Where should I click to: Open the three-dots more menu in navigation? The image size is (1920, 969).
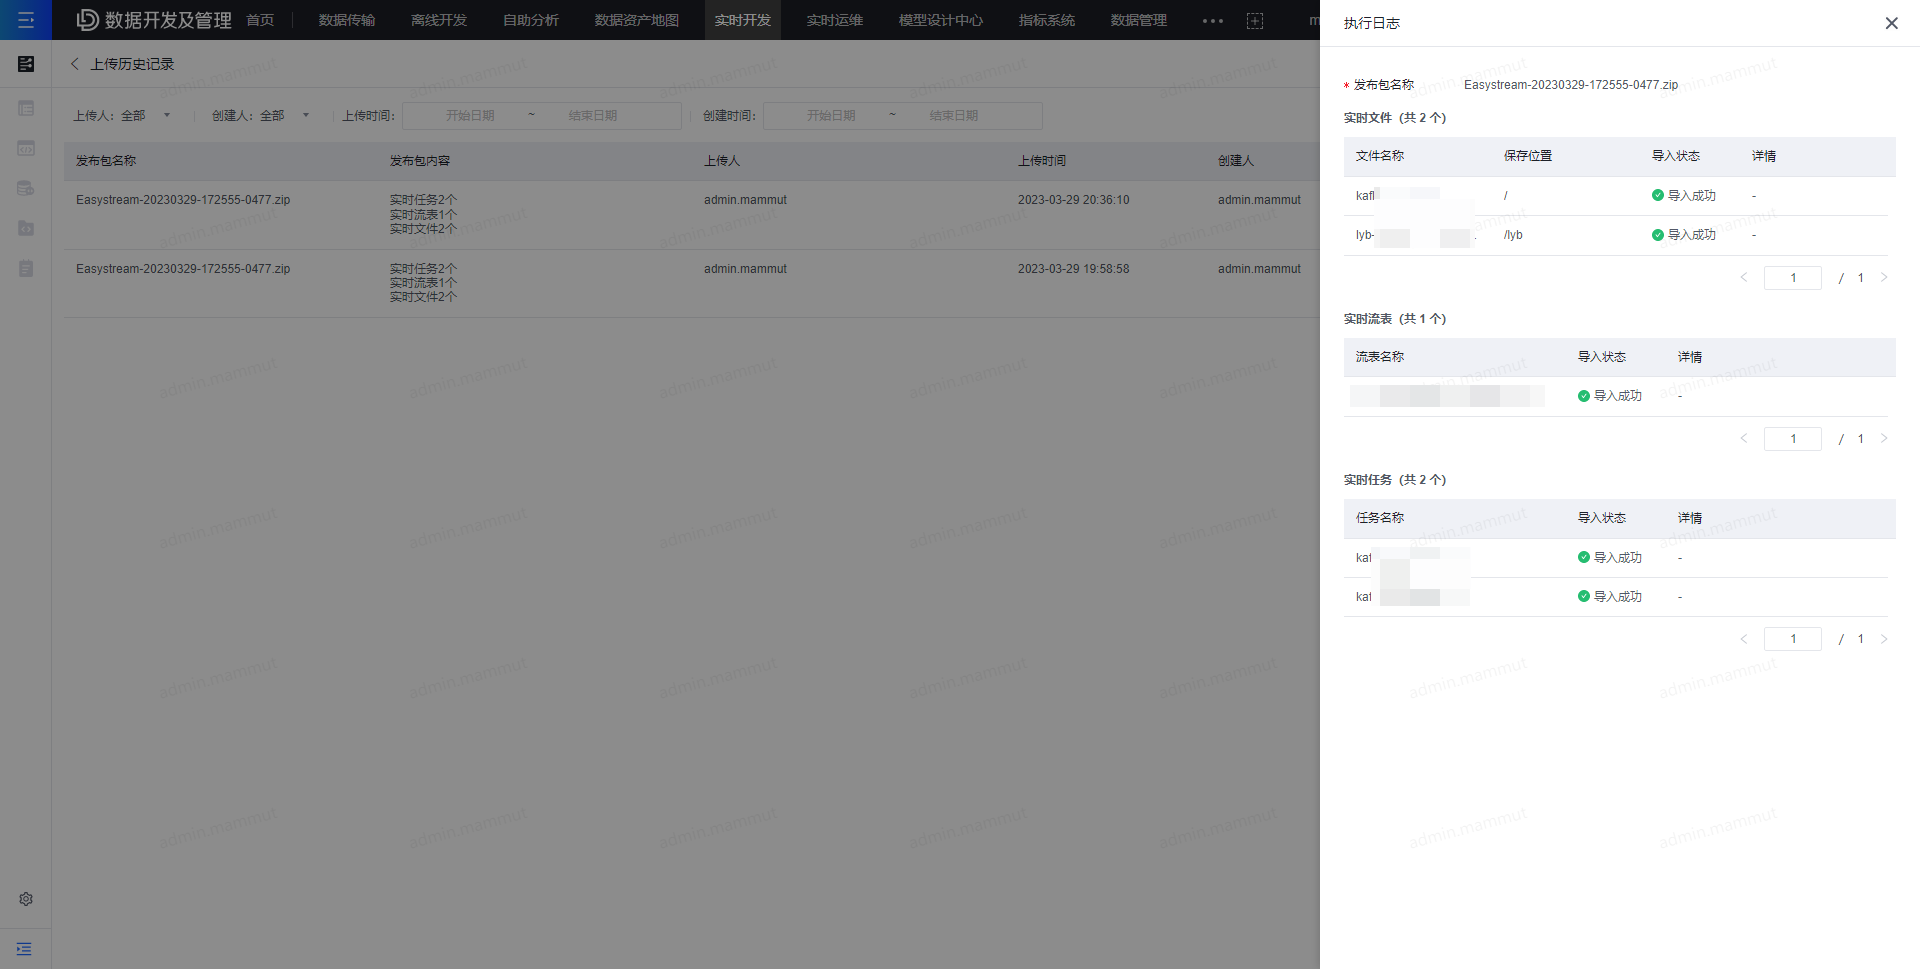pos(1213,20)
